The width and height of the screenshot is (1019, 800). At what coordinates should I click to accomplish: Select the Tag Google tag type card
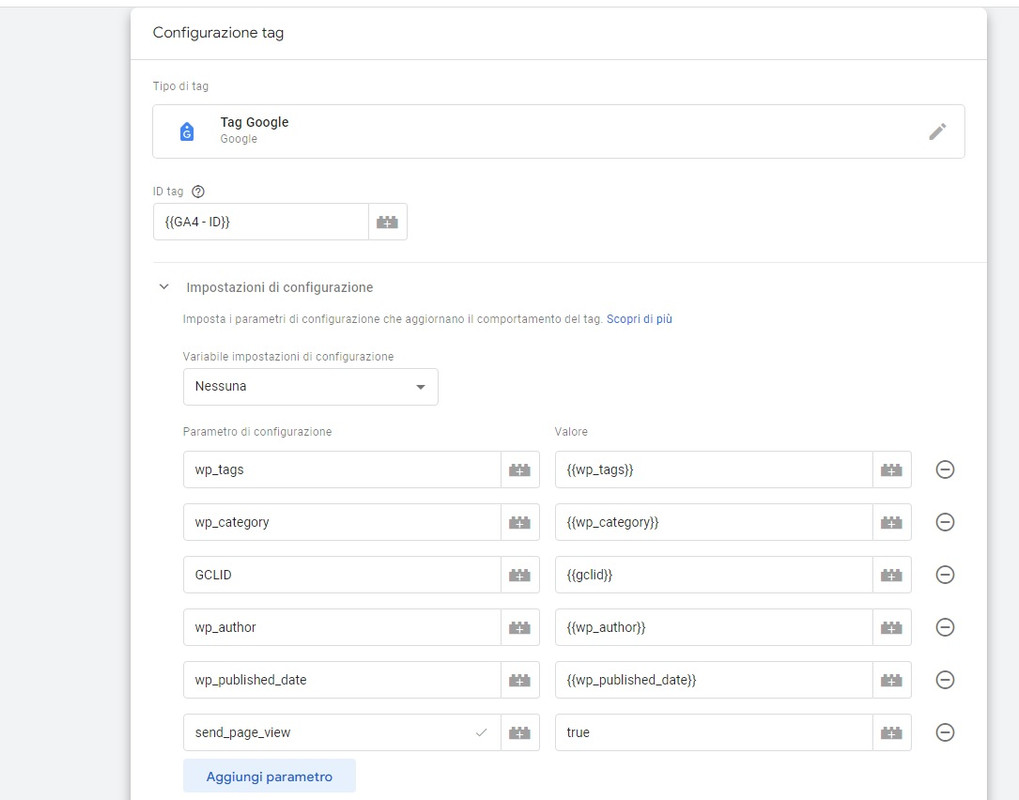coord(540,131)
